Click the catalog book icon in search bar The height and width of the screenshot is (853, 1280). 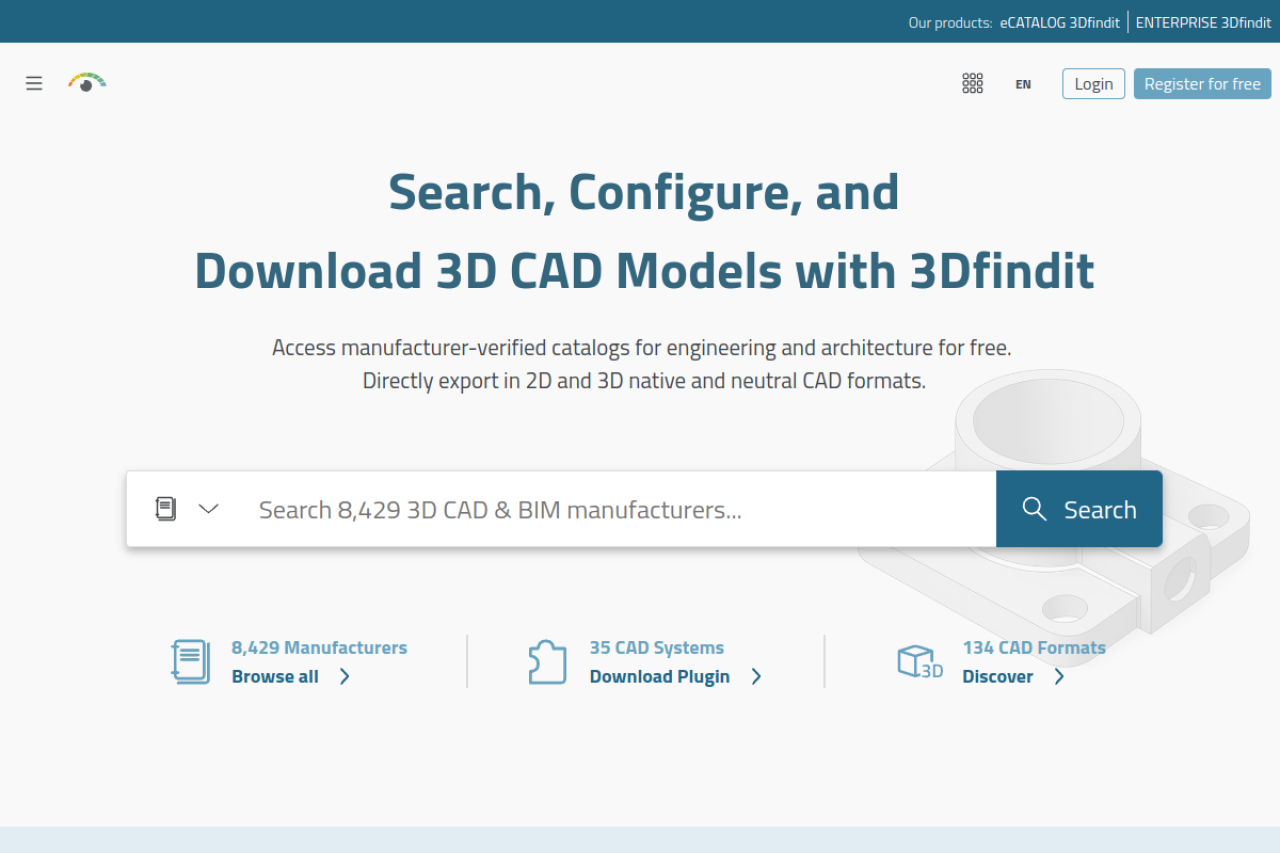[166, 509]
